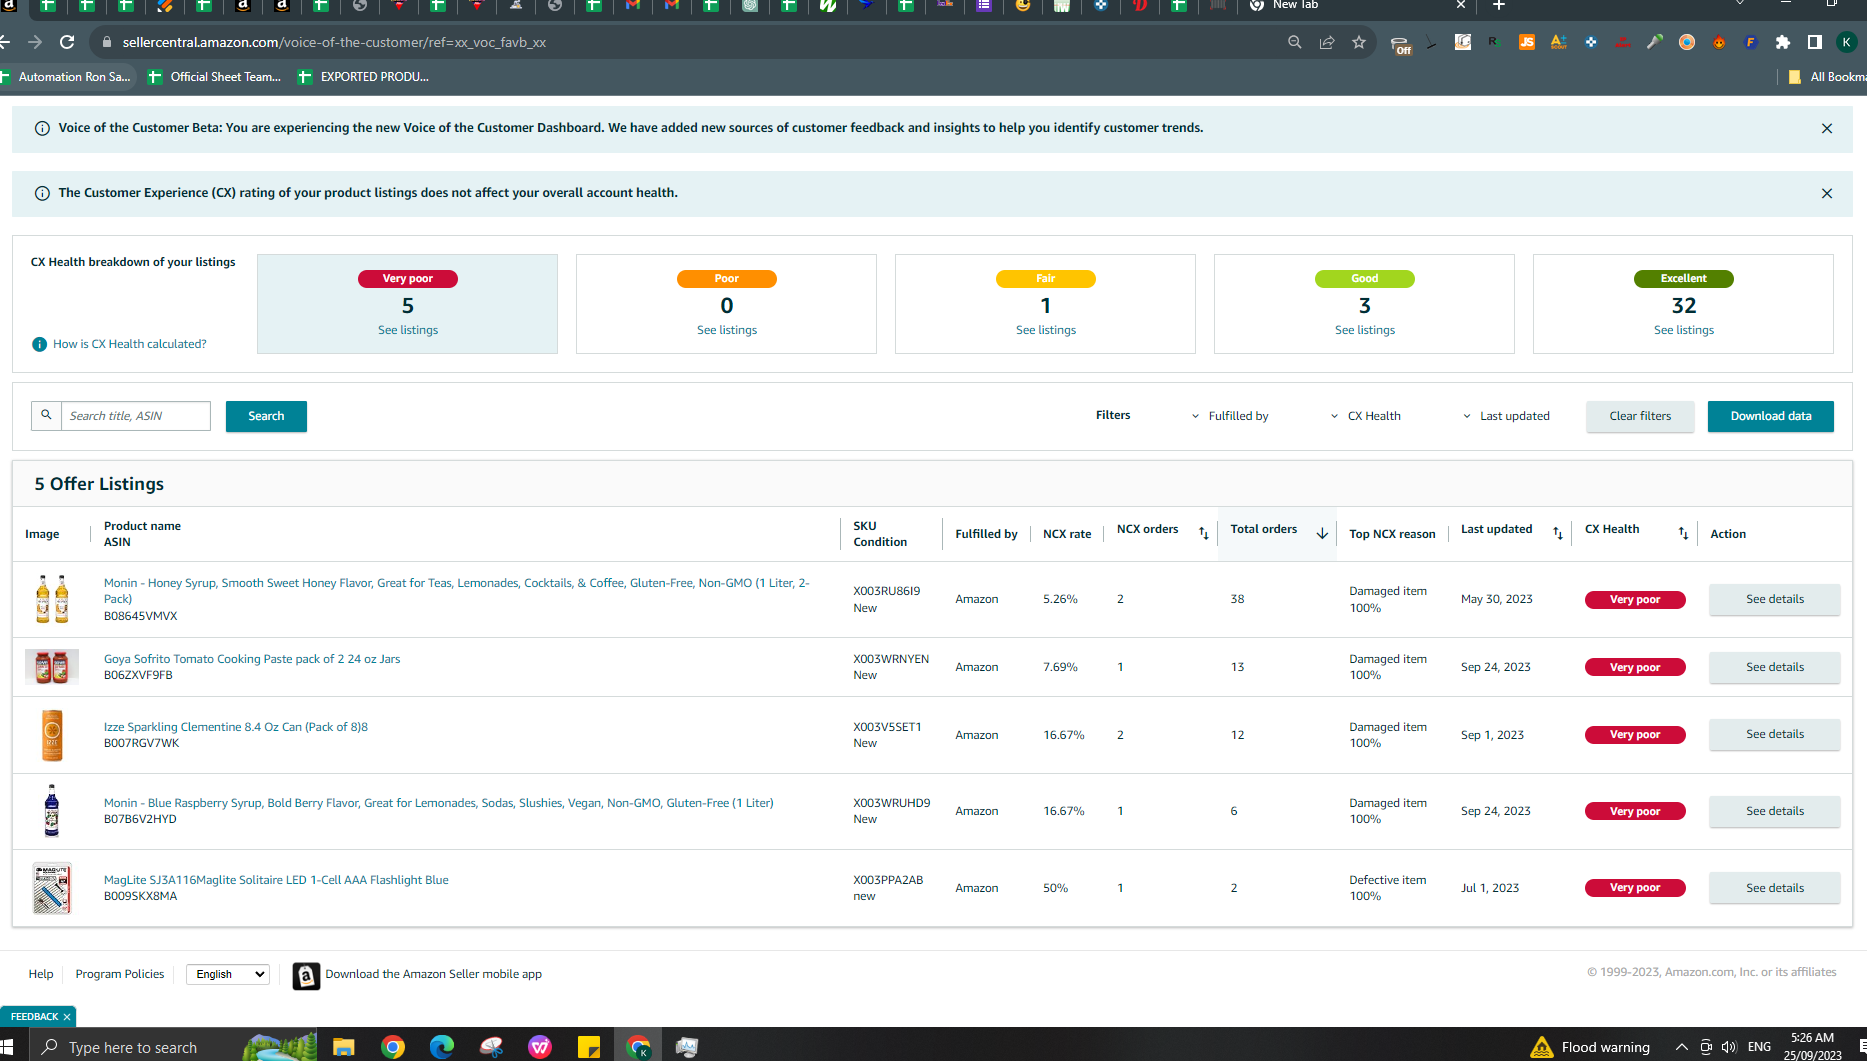See listings under Good card
The image size is (1867, 1061).
[1365, 330]
